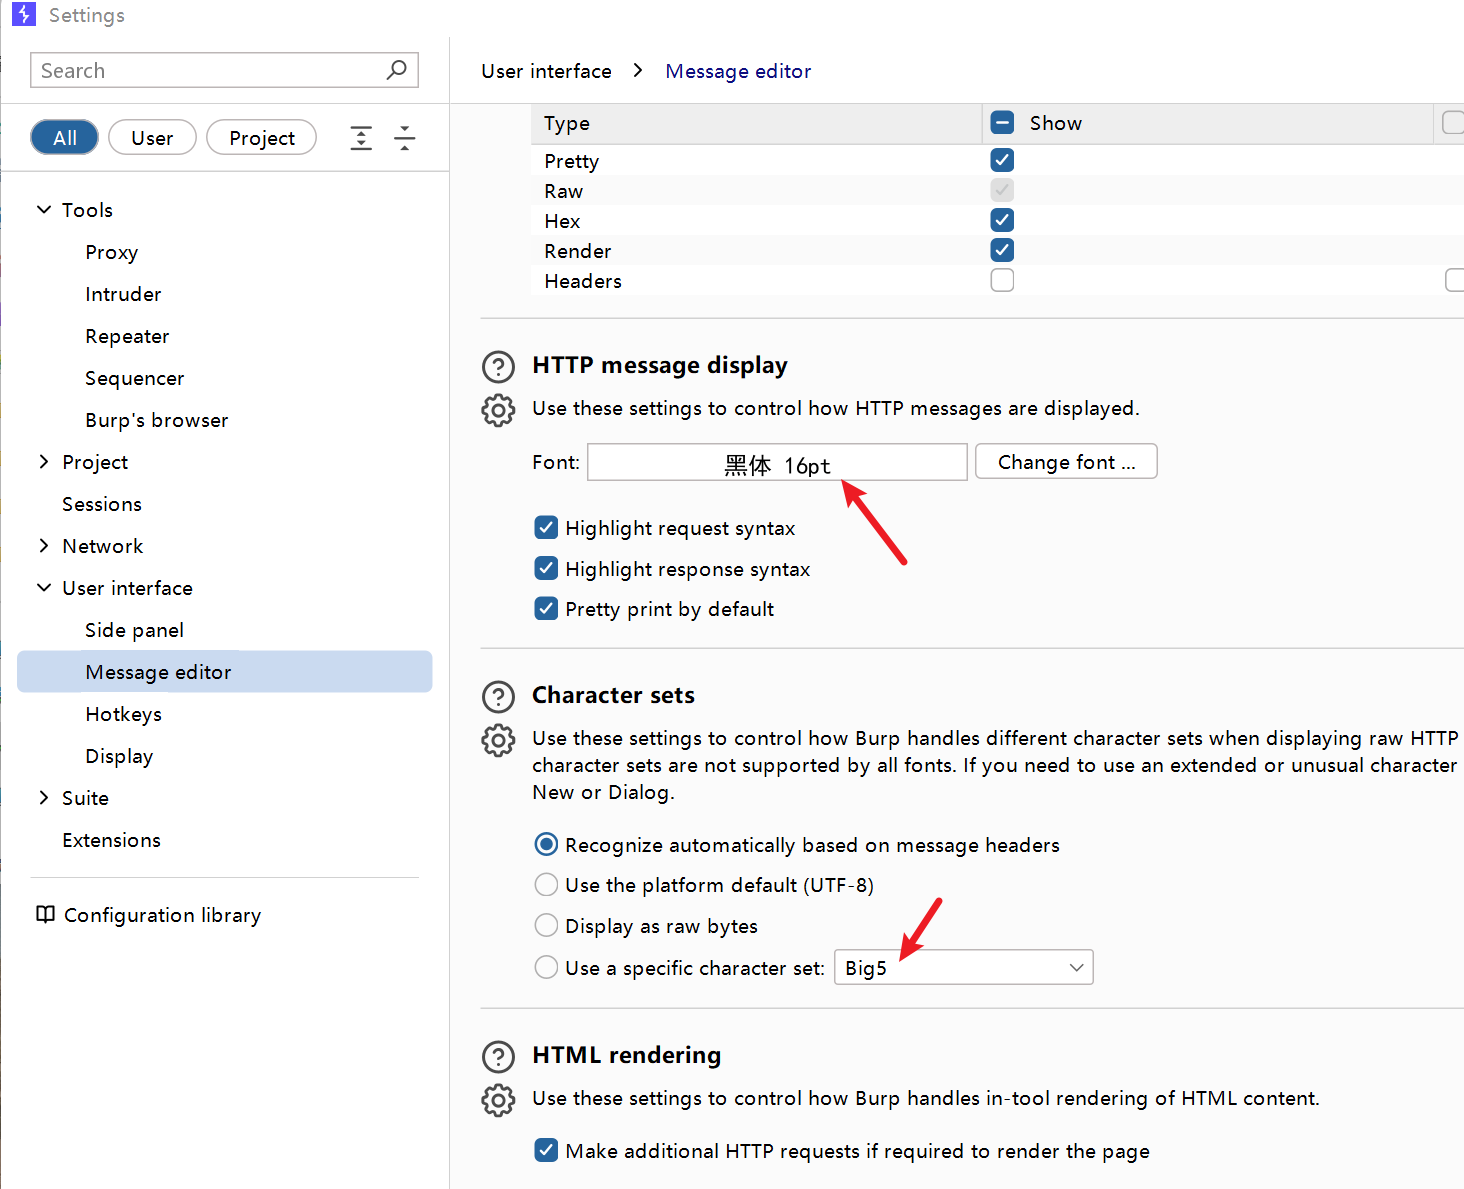The width and height of the screenshot is (1464, 1189).
Task: Select Recognize automatically based on message headers
Action: [x=546, y=844]
